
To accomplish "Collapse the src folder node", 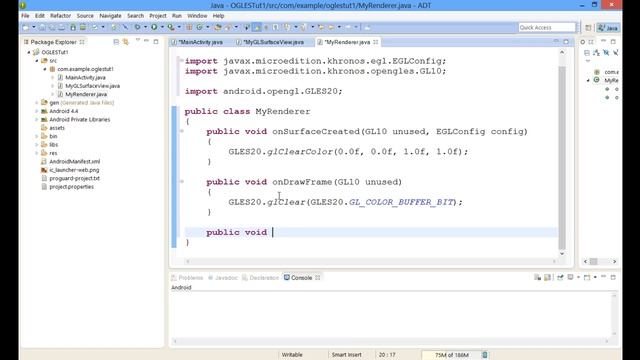I will pos(37,60).
